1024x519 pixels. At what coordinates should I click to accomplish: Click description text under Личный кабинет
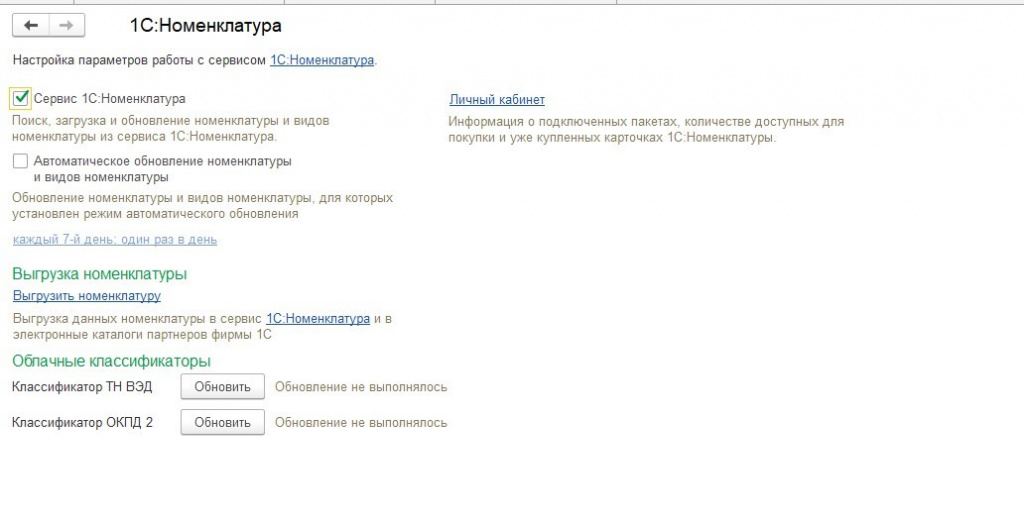click(x=647, y=129)
